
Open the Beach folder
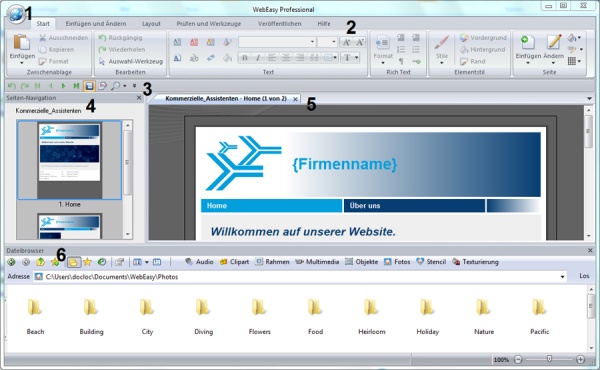pyautogui.click(x=35, y=317)
